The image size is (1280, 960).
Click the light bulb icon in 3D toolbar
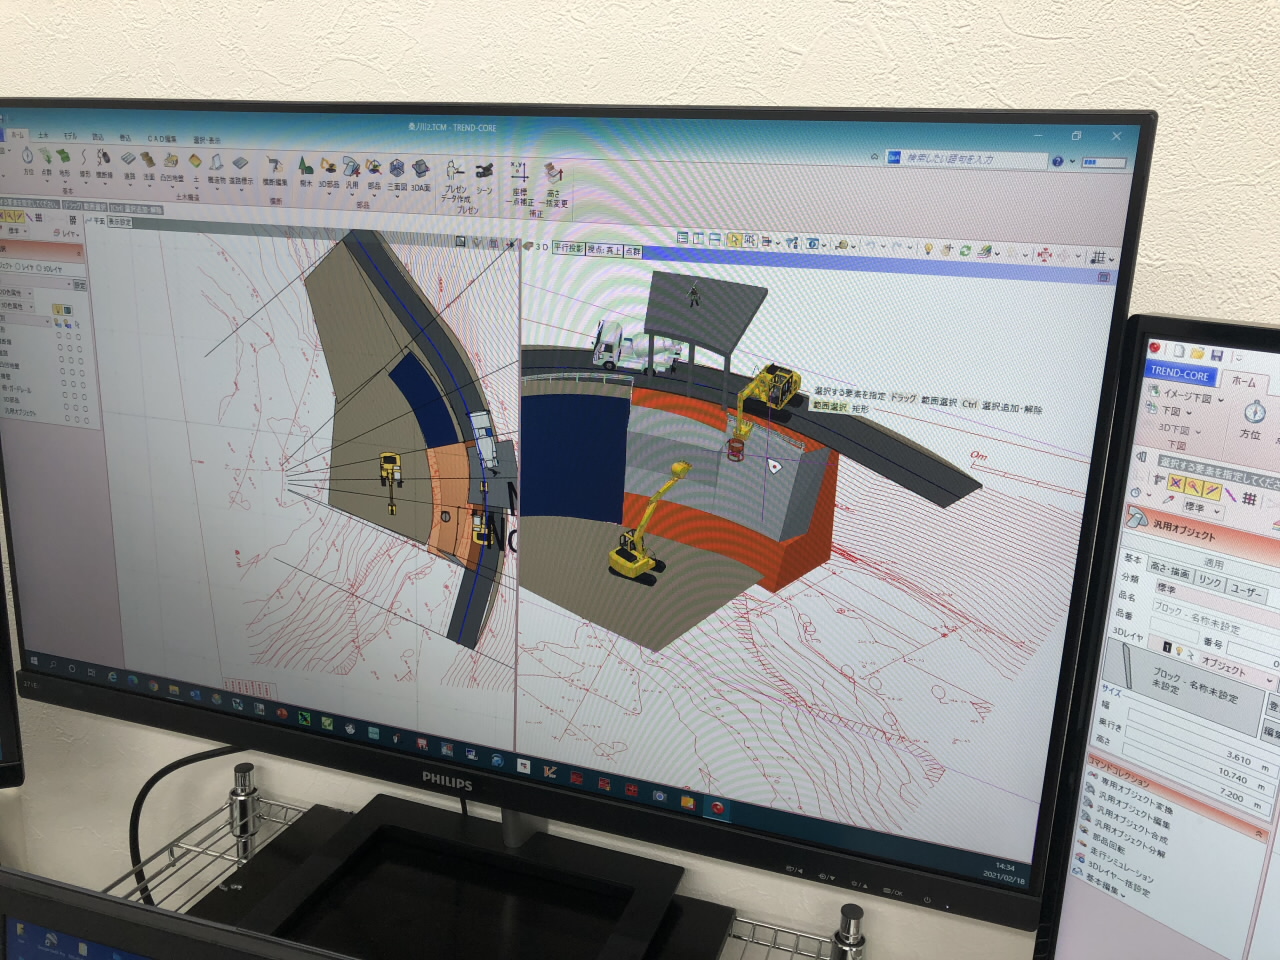927,248
